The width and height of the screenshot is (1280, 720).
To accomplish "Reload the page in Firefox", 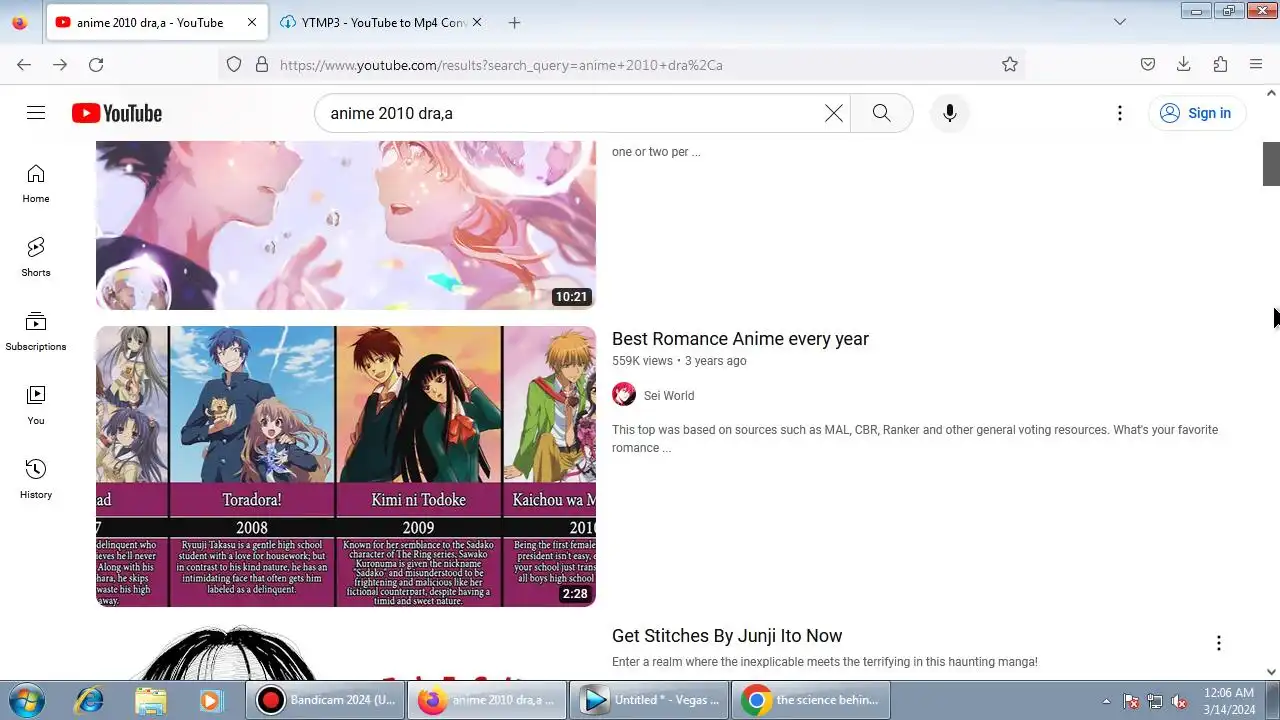I will pos(96,64).
